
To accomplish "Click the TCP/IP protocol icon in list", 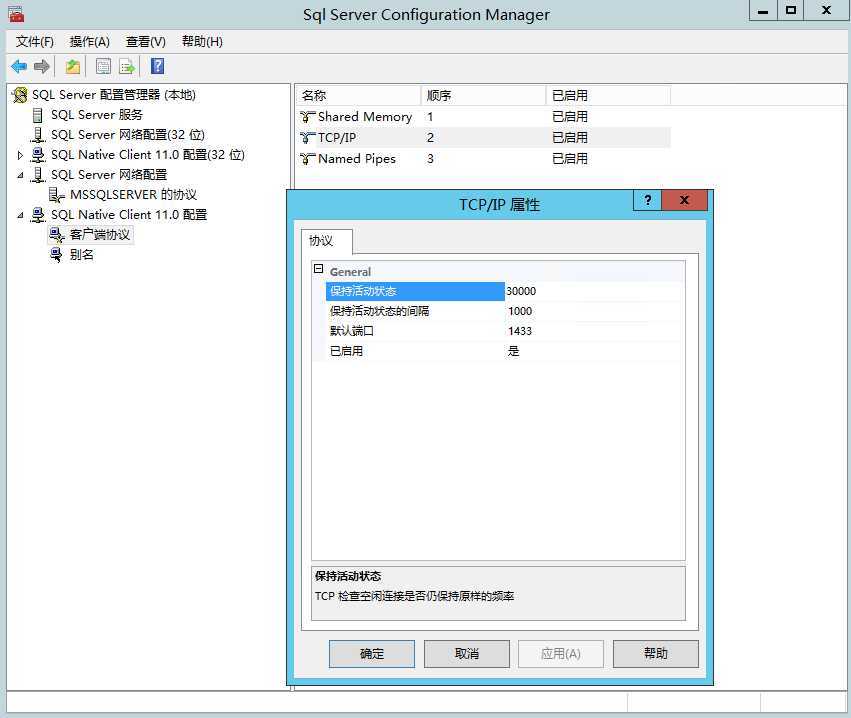I will pos(308,138).
